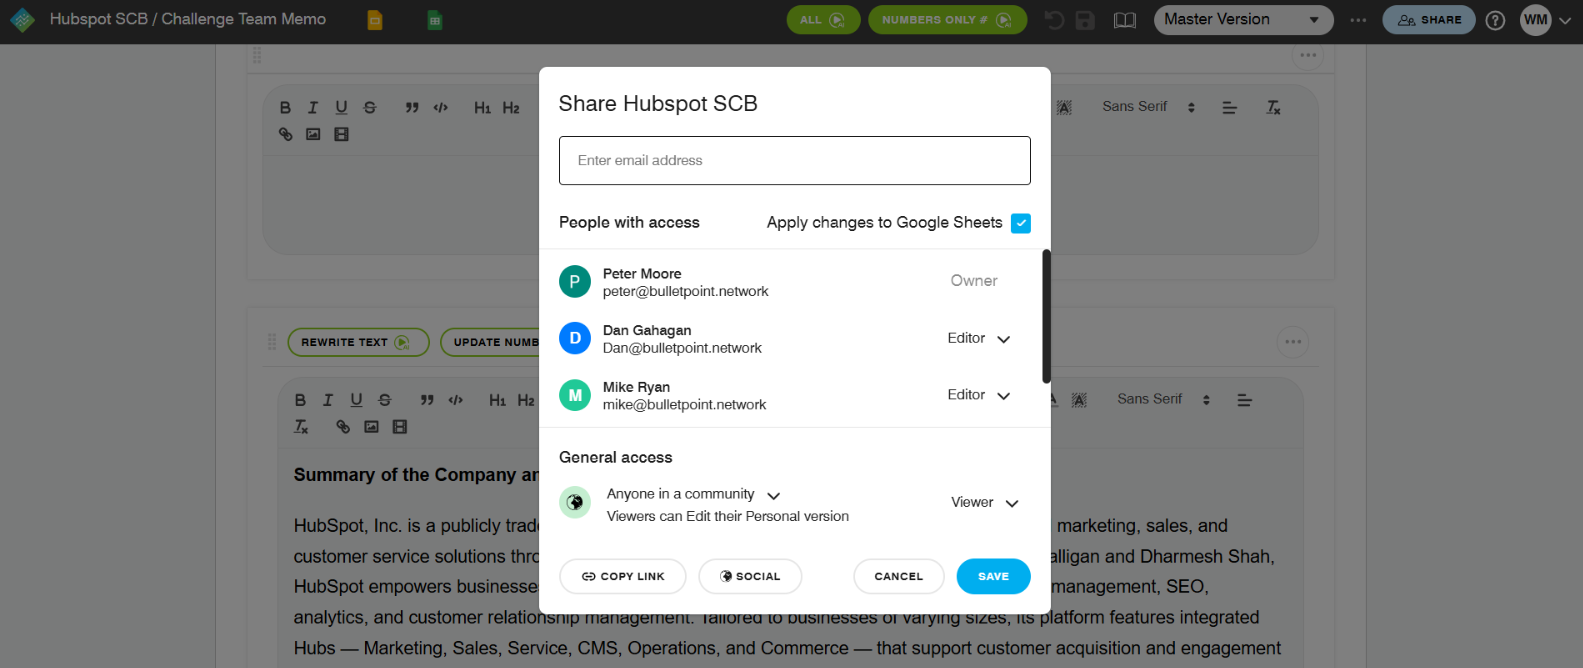
Task: Toggle Italic in the Summary section toolbar
Action: (328, 400)
